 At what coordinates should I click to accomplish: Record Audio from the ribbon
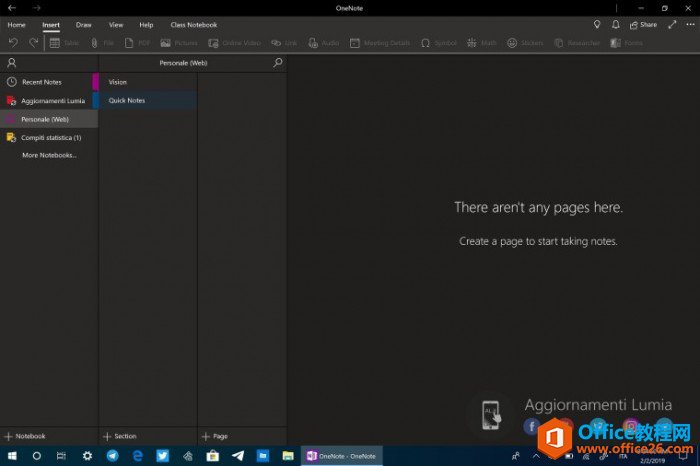[324, 43]
